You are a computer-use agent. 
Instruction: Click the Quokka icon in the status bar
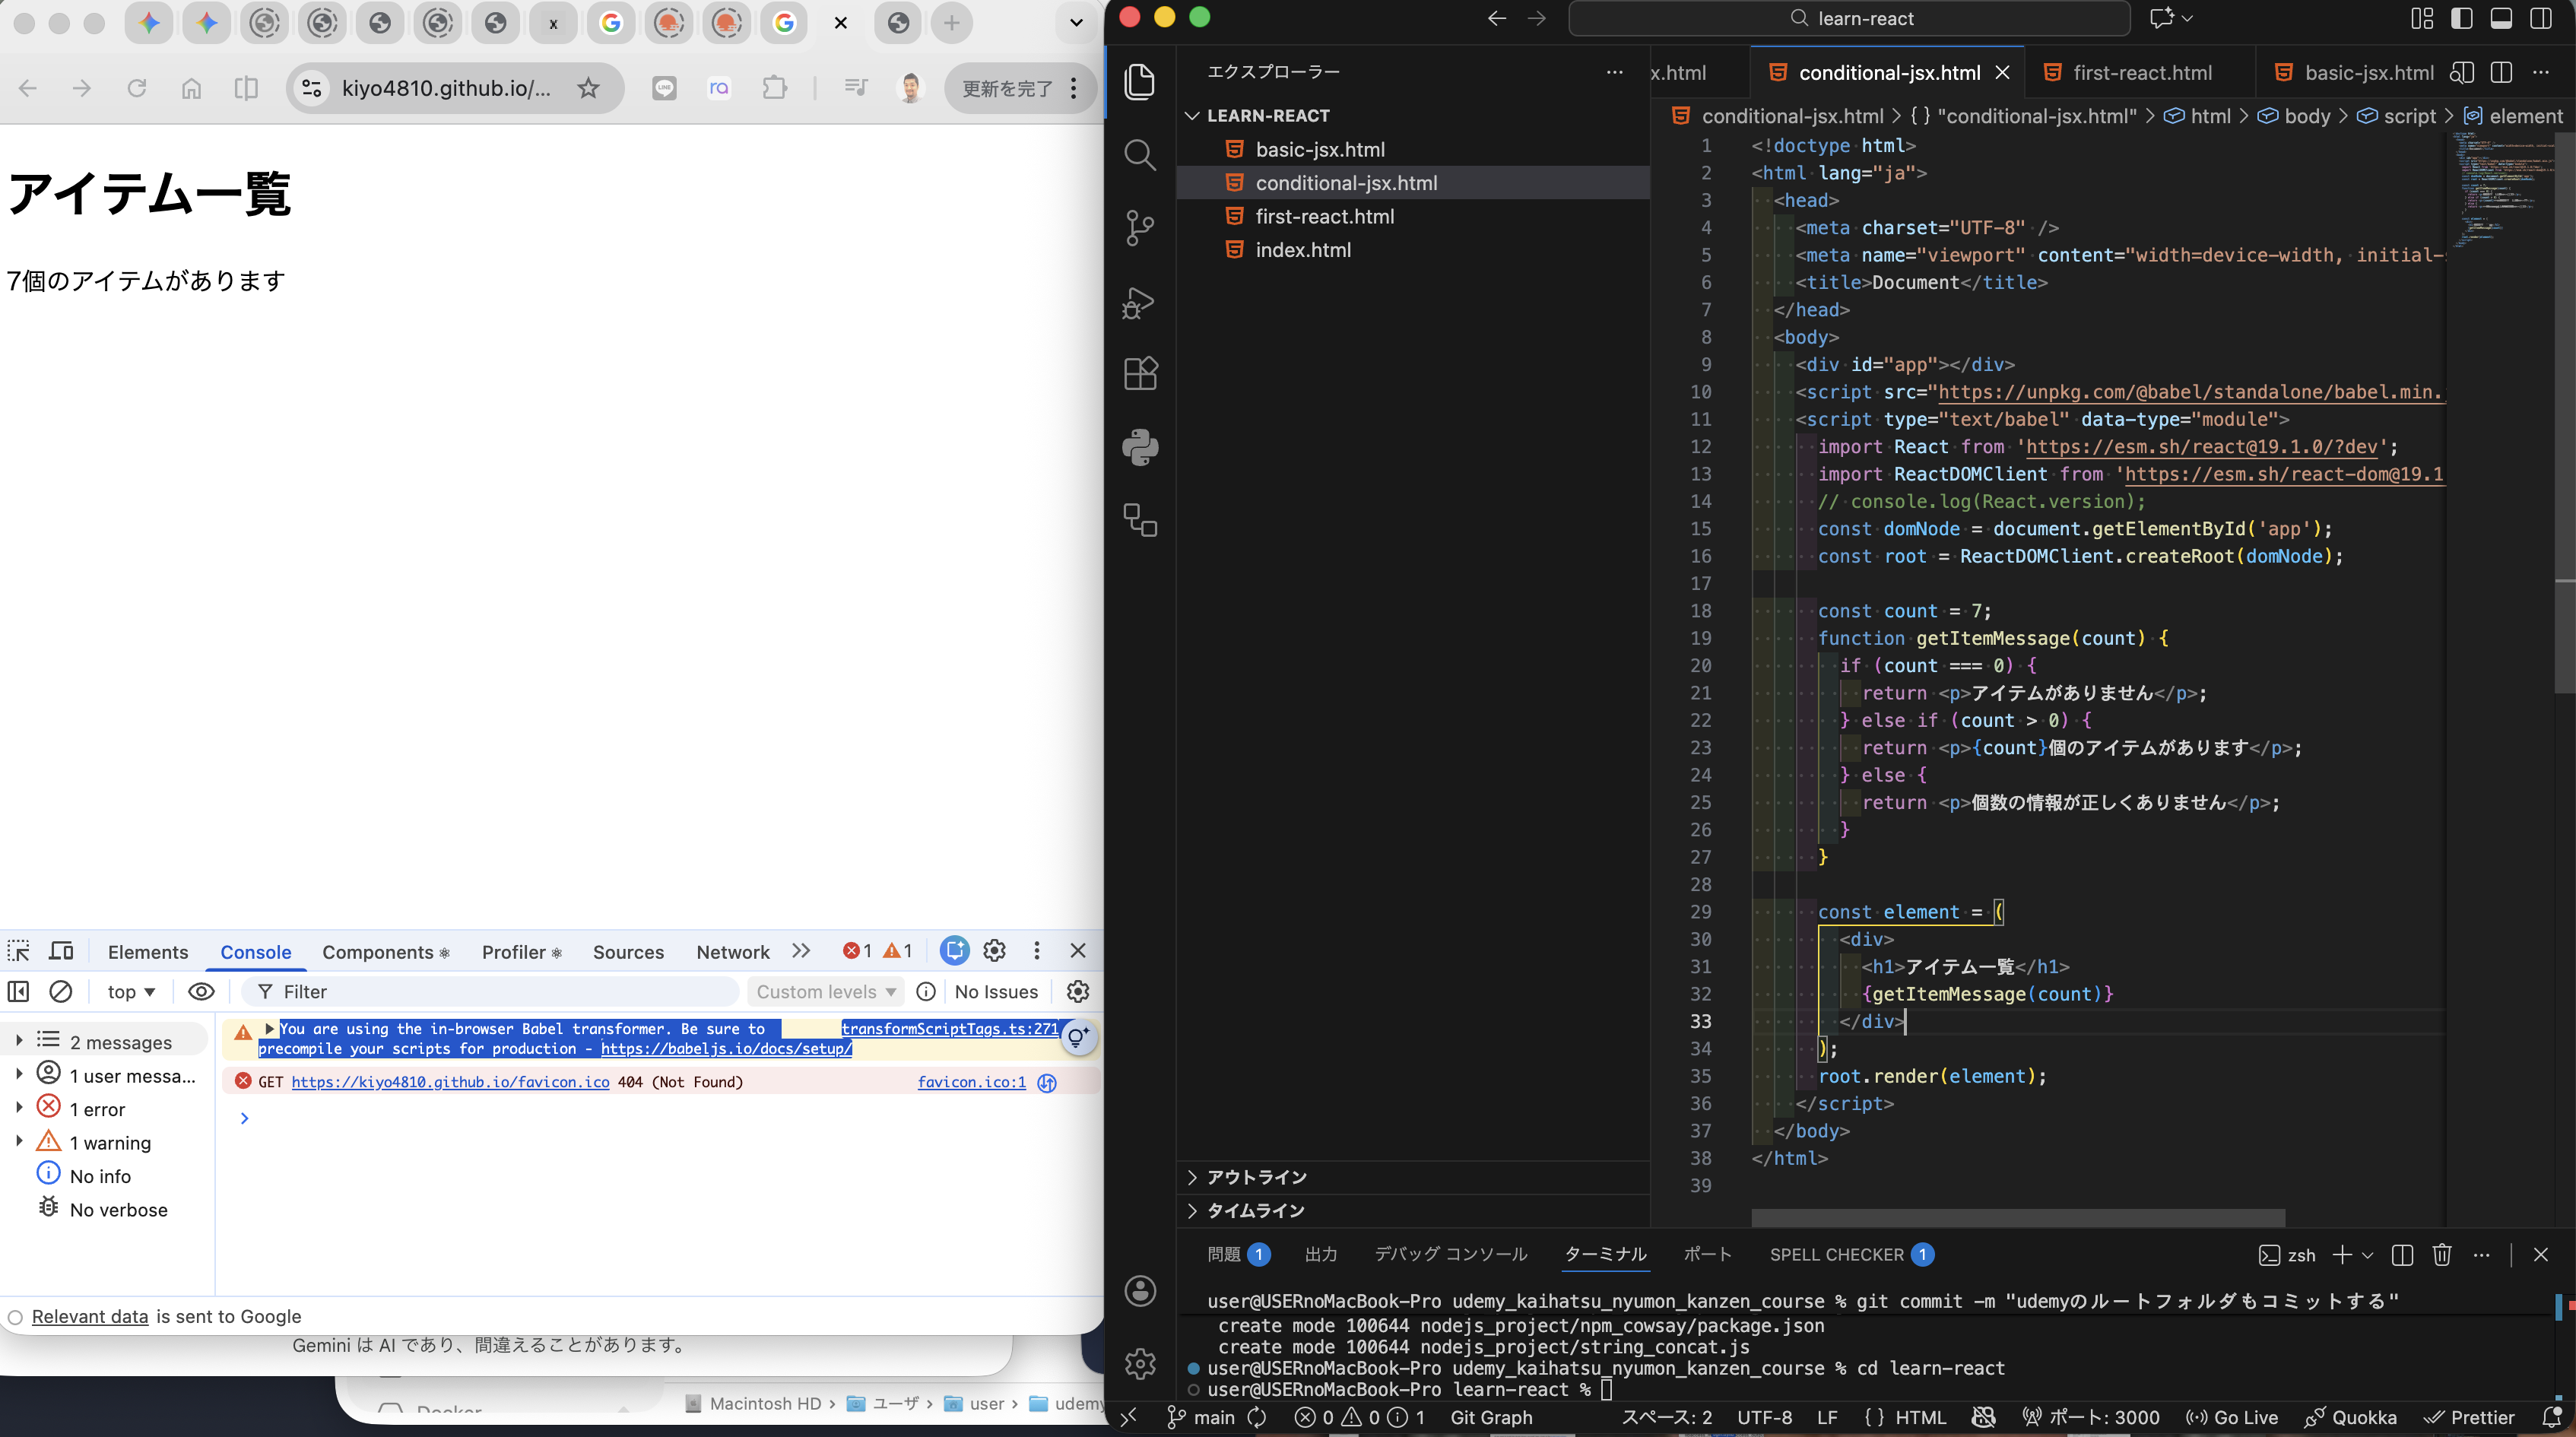(2350, 1417)
